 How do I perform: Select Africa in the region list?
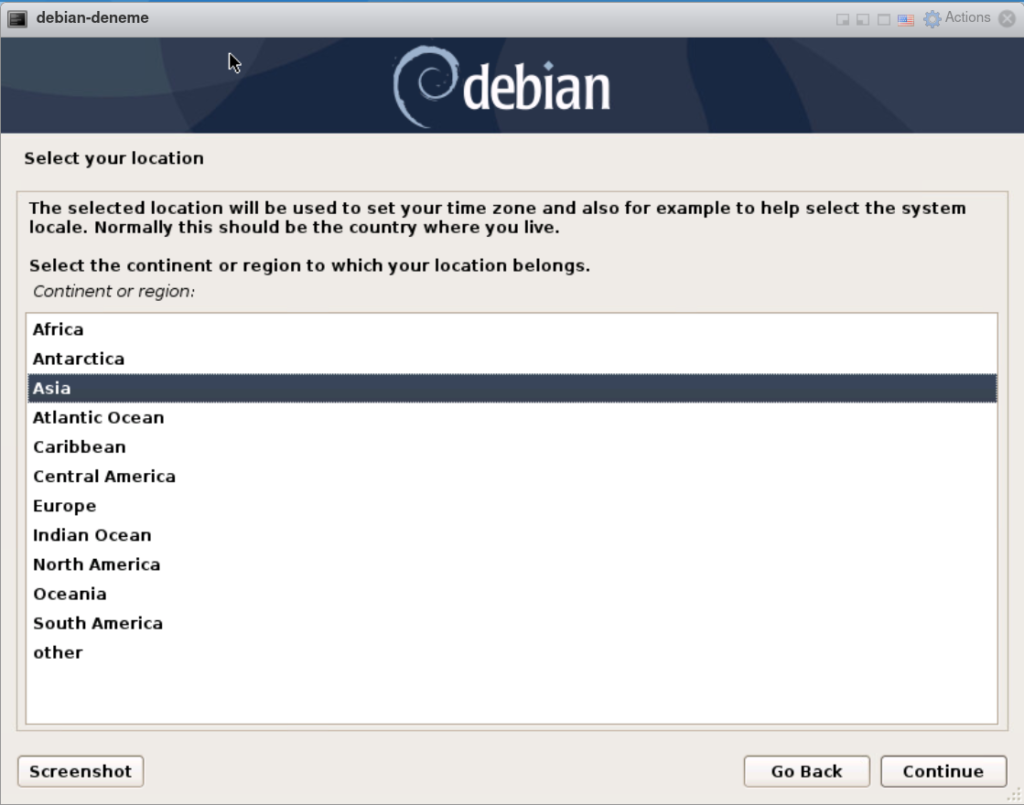(x=512, y=329)
